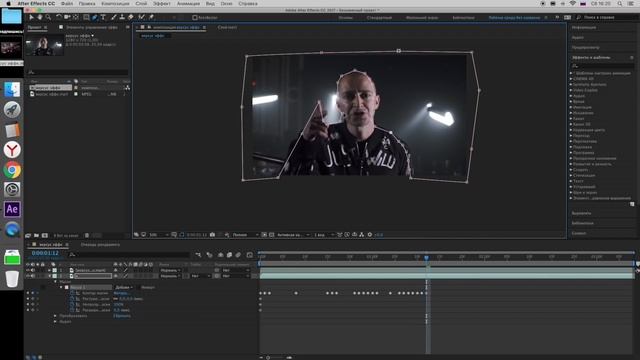Select the Pen tool
640x360 pixels.
pyautogui.click(x=95, y=17)
